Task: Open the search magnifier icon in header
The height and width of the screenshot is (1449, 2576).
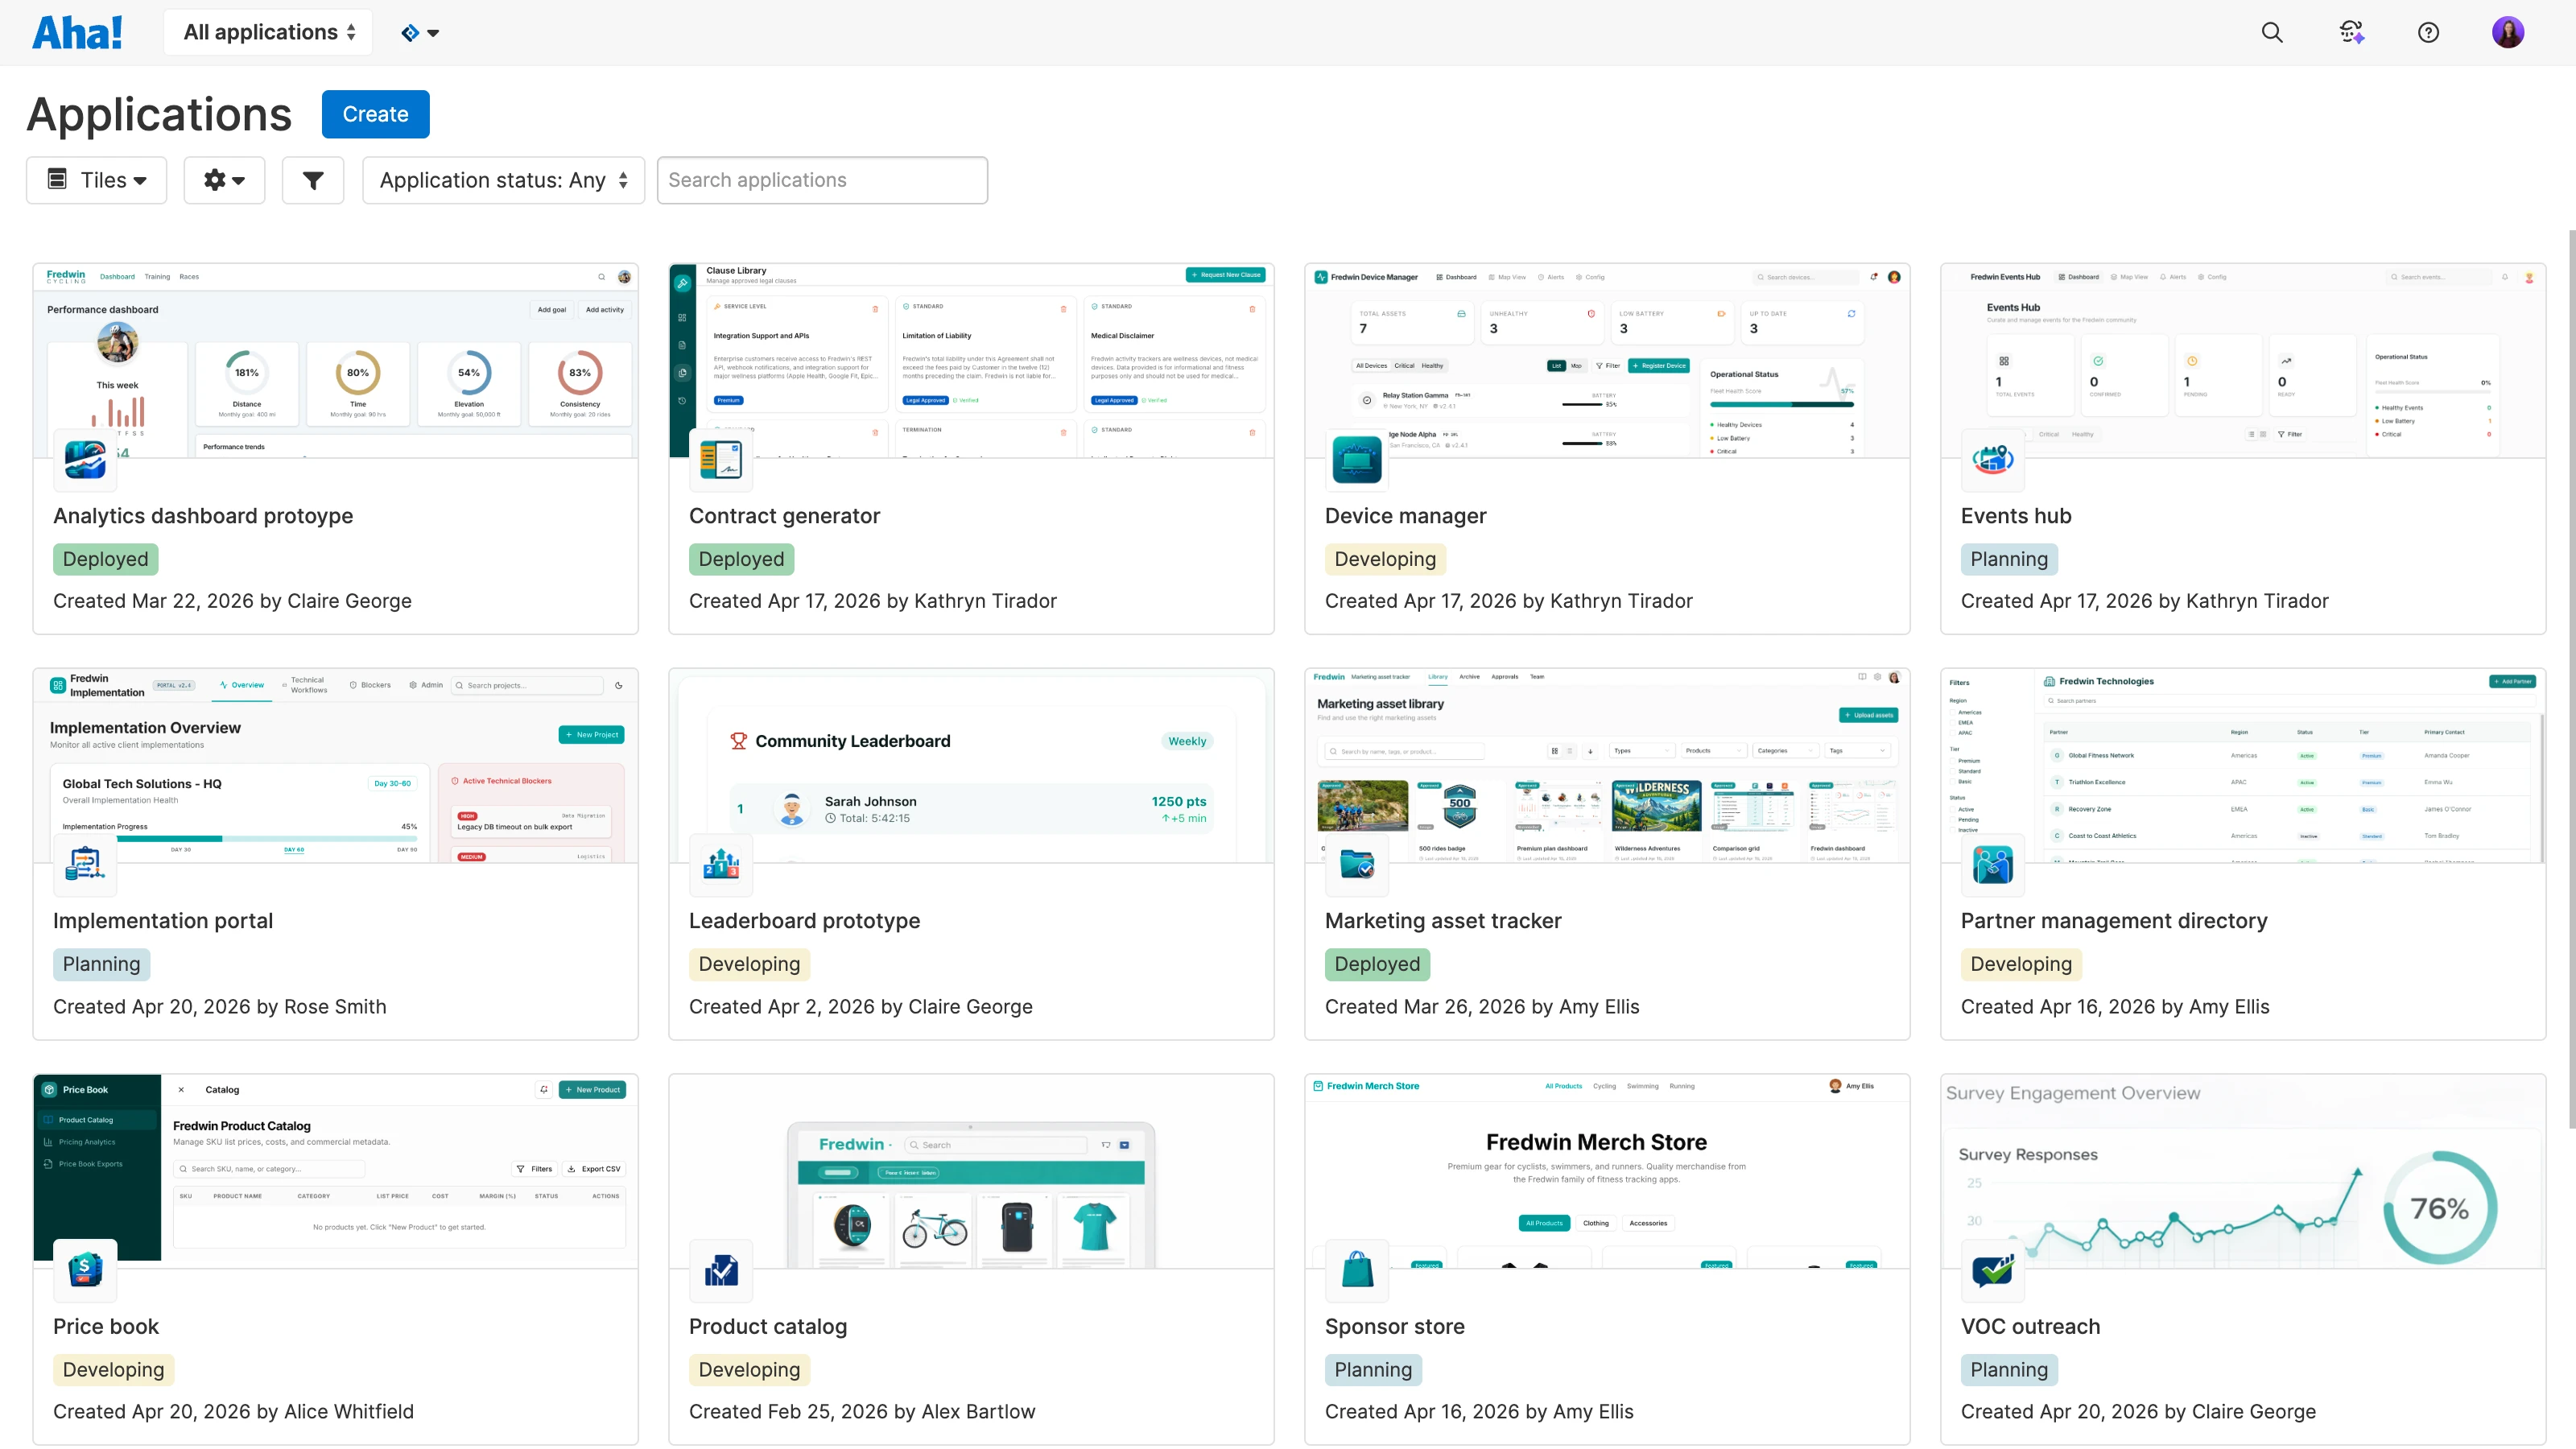Action: pos(2271,32)
